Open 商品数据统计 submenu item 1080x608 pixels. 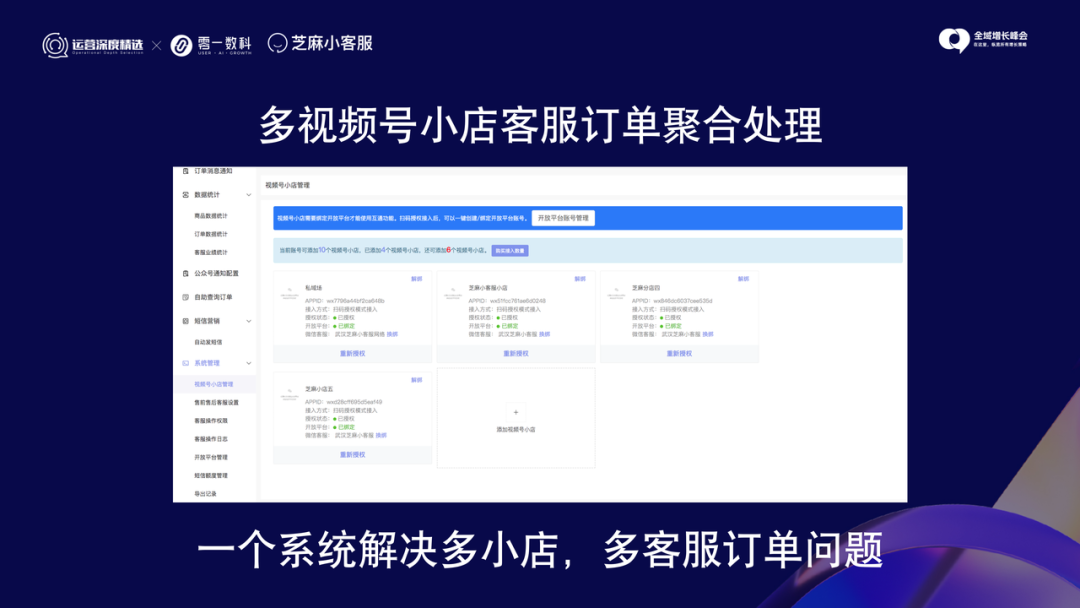tap(211, 216)
